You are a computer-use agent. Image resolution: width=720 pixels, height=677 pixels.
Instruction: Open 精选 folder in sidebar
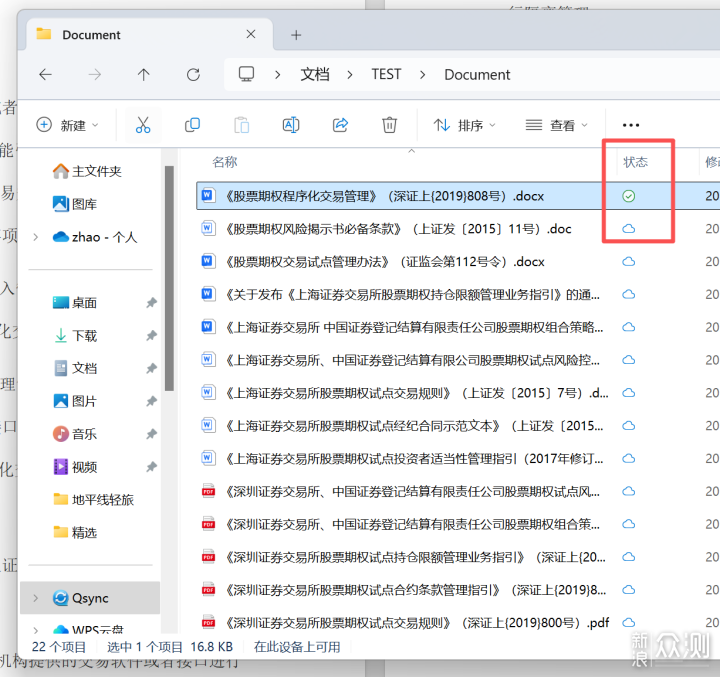tap(75, 533)
